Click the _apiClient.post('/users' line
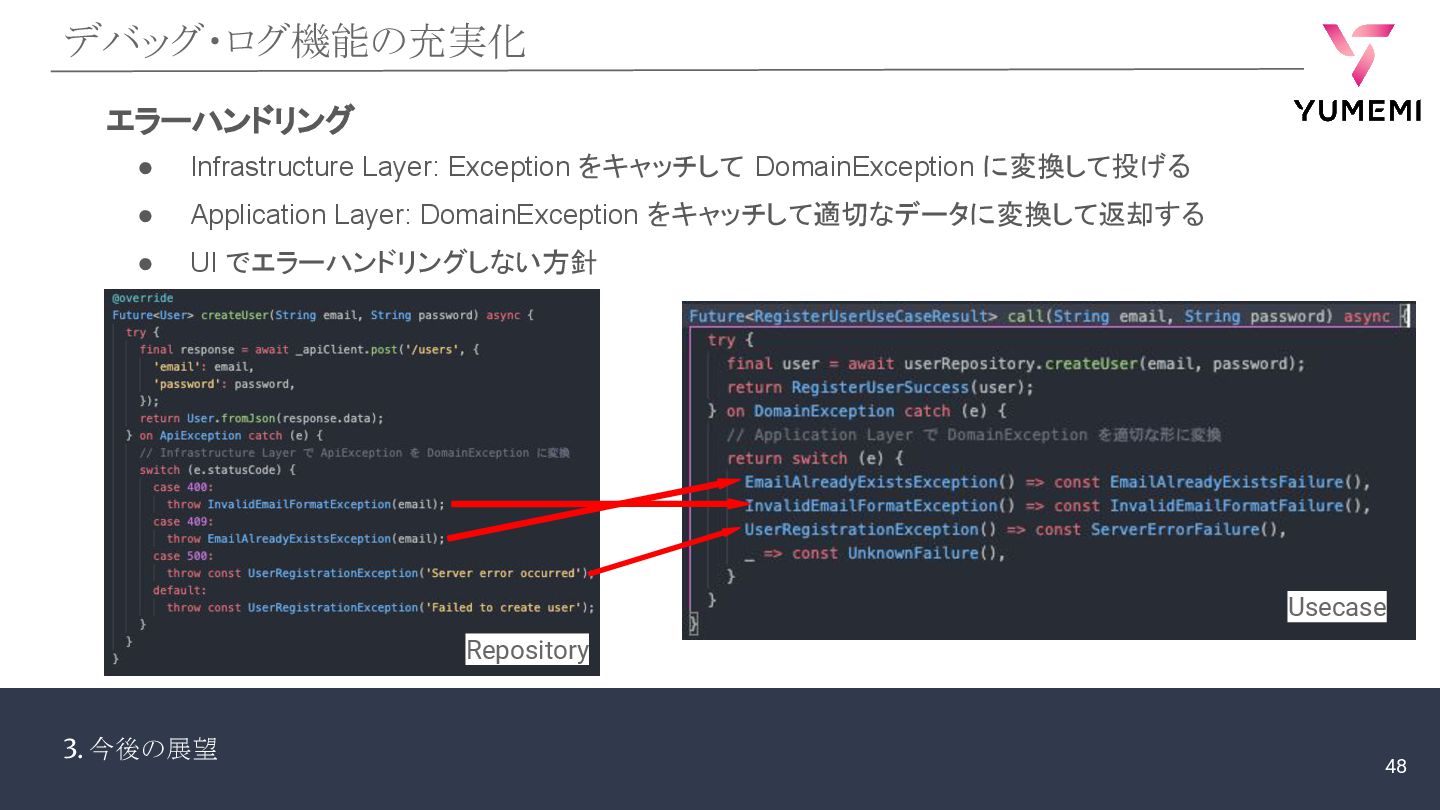The width and height of the screenshot is (1440, 810). [310, 349]
